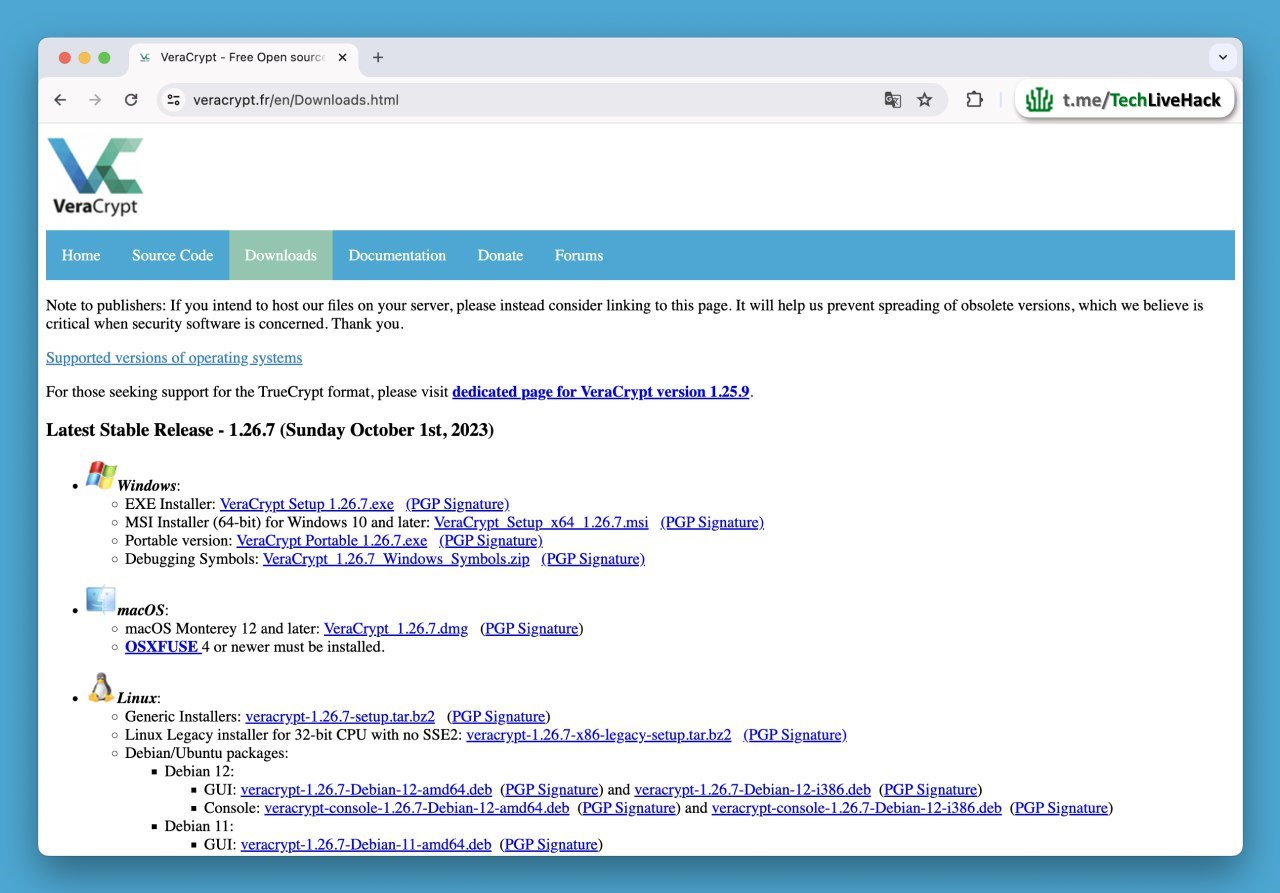Open the Donate menu item
Image resolution: width=1280 pixels, height=893 pixels.
point(500,255)
